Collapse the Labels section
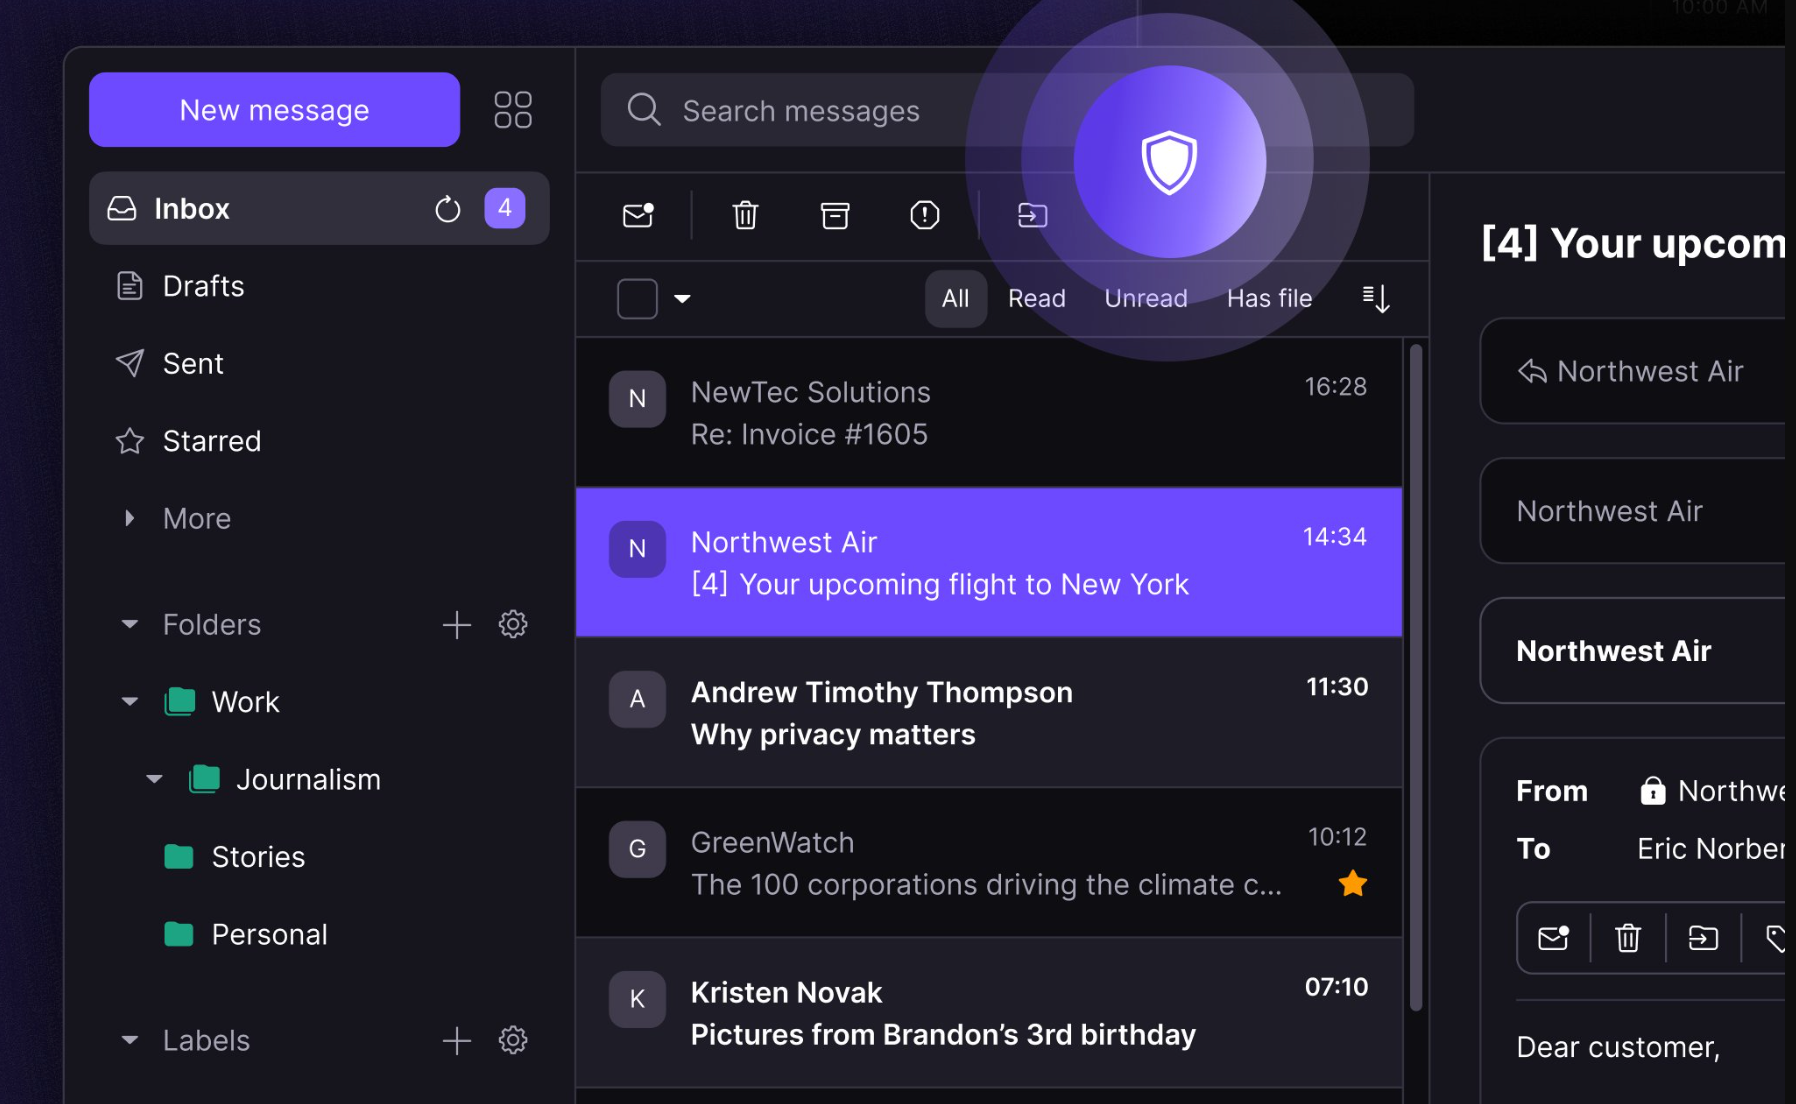Image resolution: width=1796 pixels, height=1104 pixels. 129,1040
